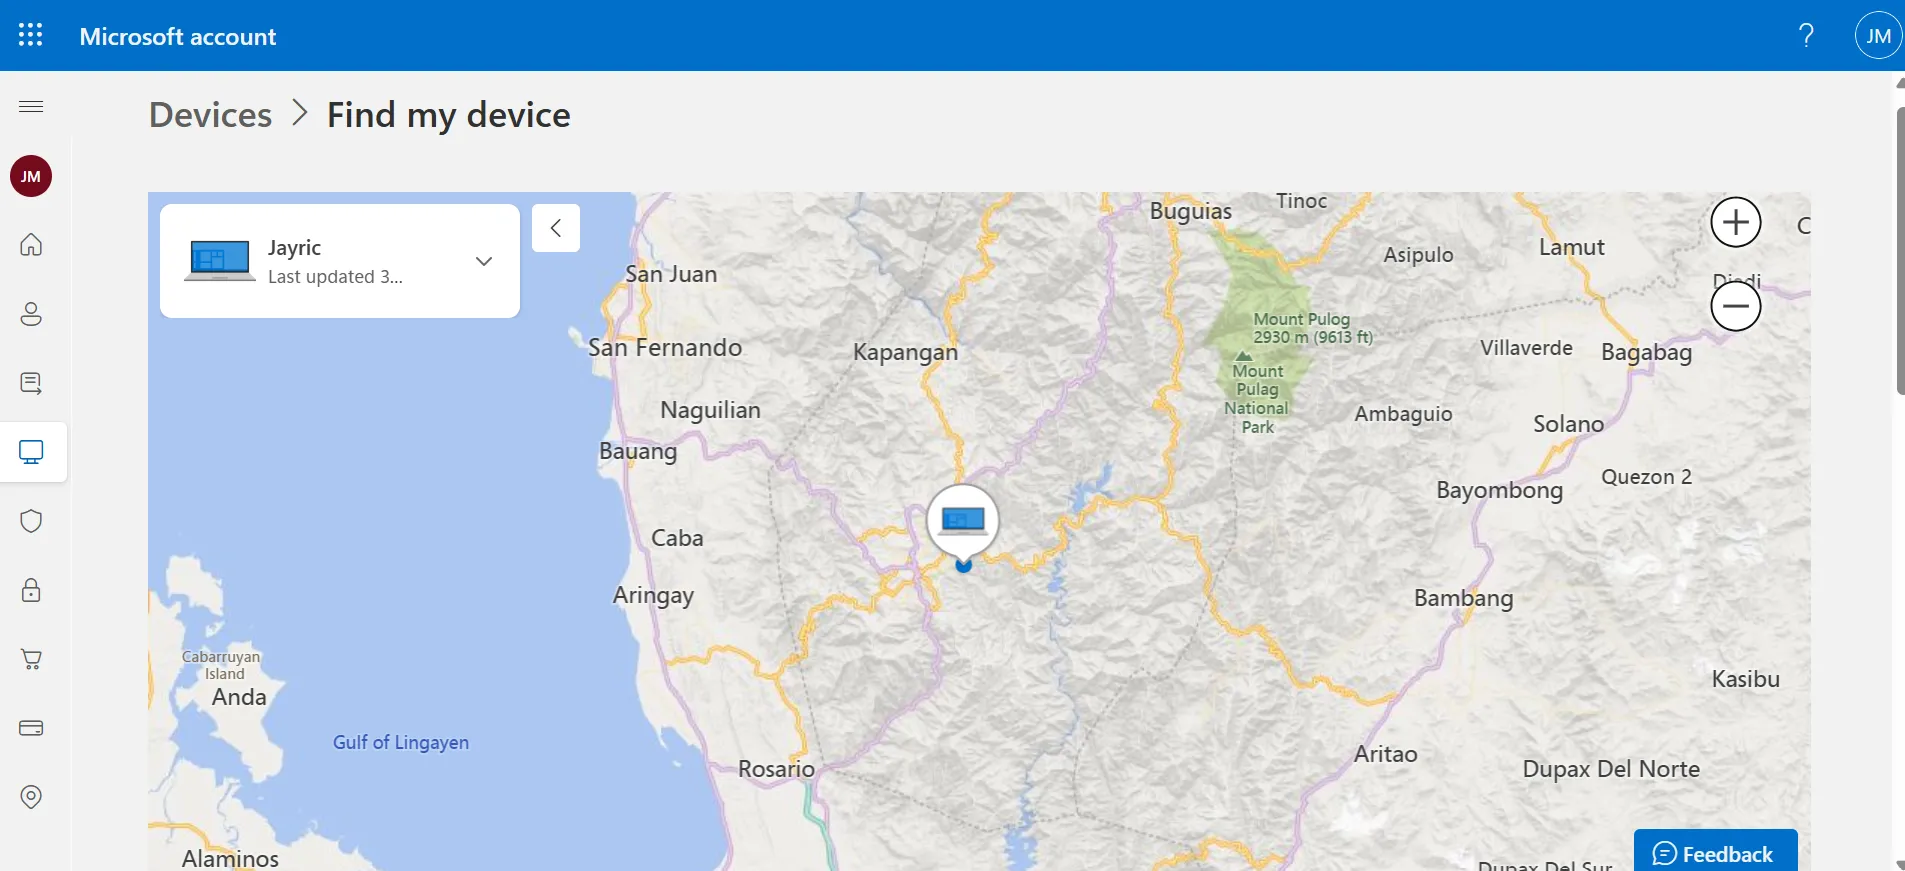Select the Devices monitor icon
The width and height of the screenshot is (1905, 871).
click(31, 452)
